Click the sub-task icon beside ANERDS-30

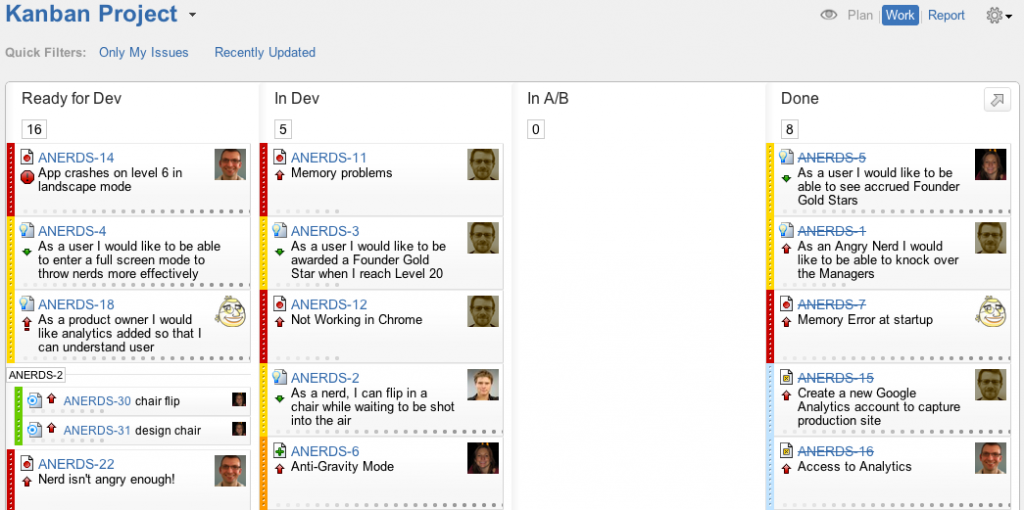tap(34, 401)
